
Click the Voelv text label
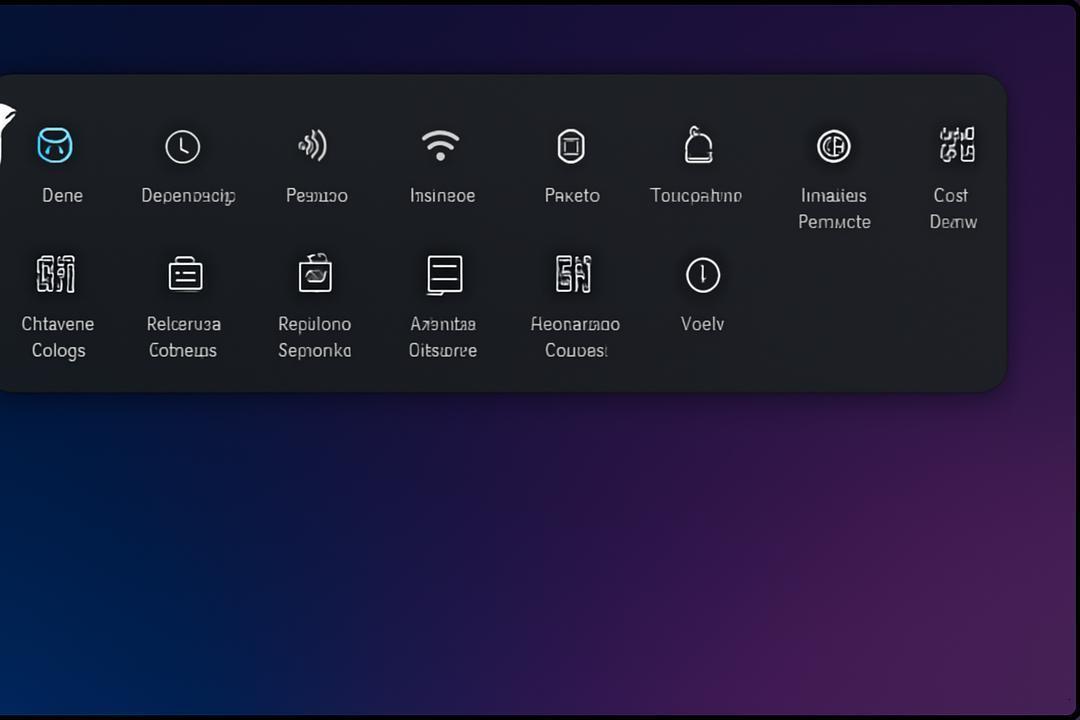pos(702,324)
